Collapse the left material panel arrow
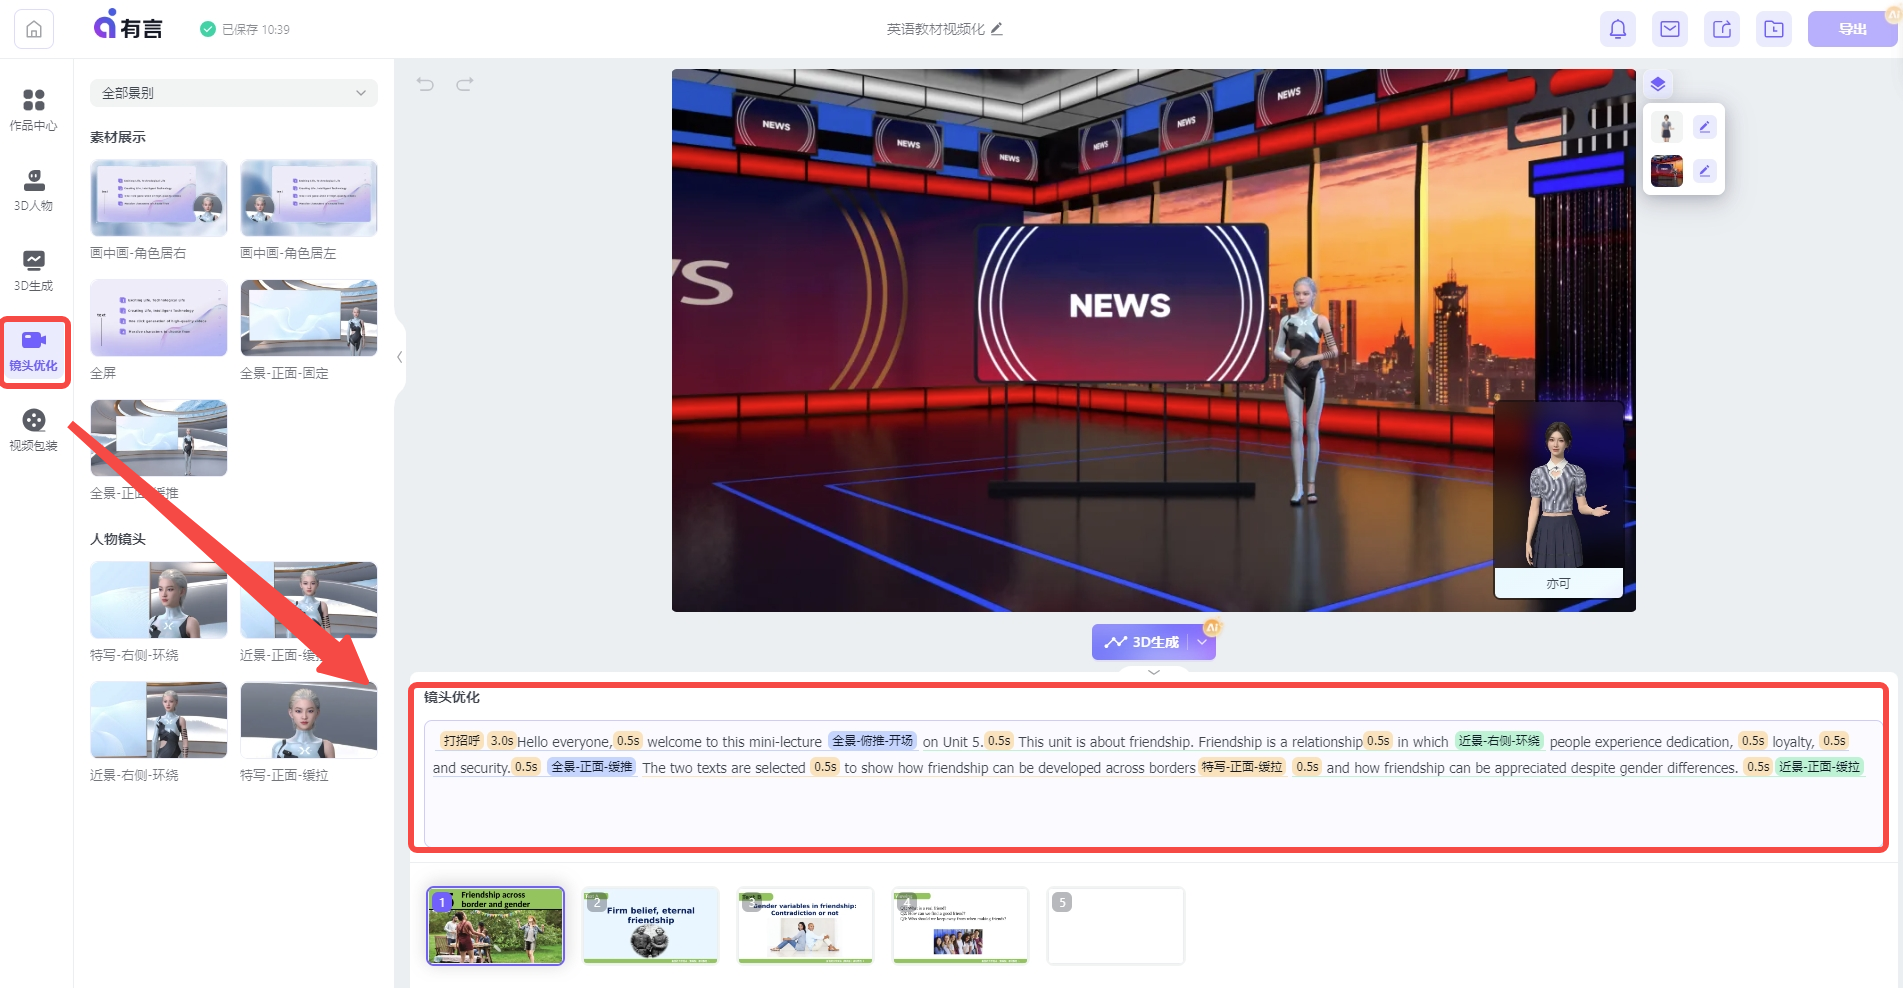This screenshot has width=1903, height=988. tap(400, 357)
